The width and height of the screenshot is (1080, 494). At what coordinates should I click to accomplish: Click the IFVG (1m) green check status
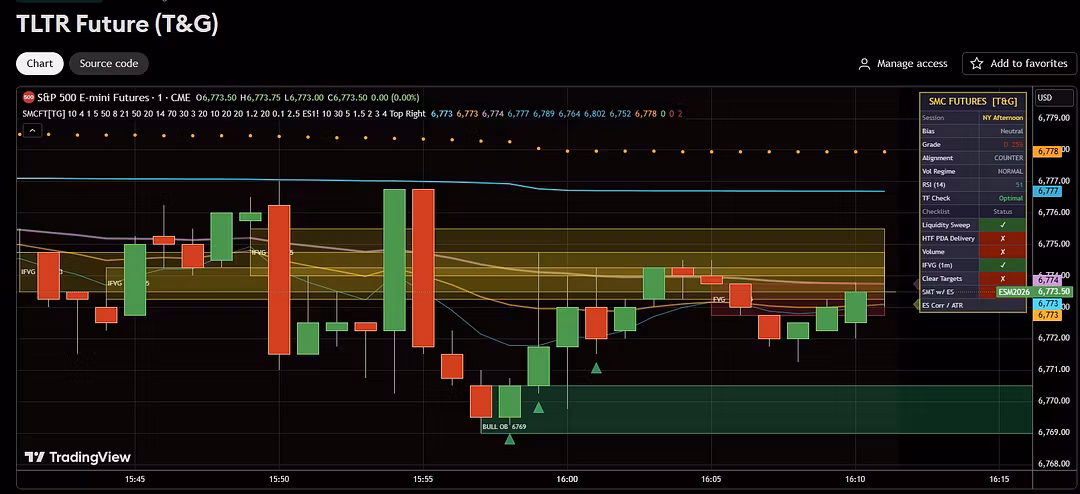tap(1002, 265)
